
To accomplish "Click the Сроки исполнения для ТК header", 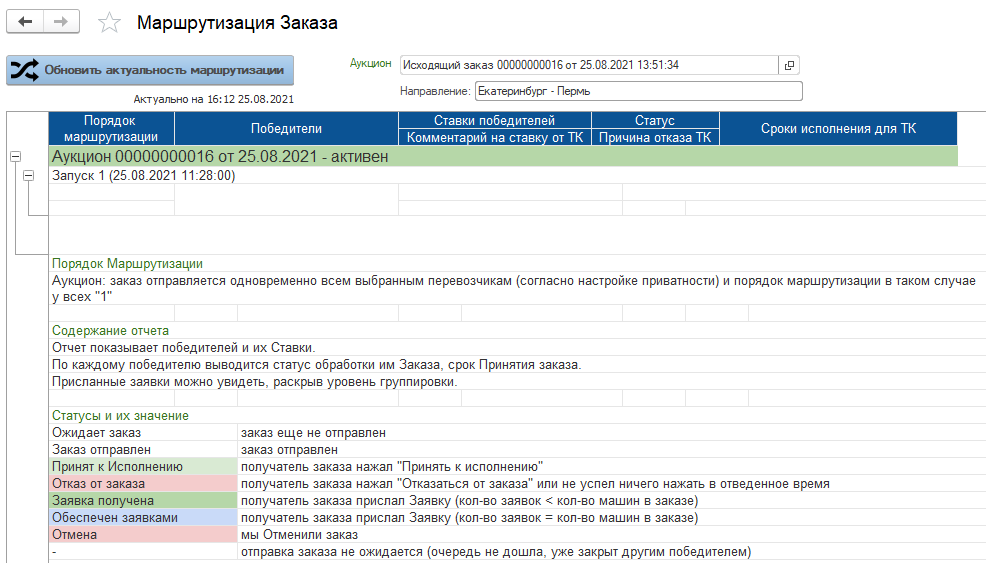I will point(838,128).
